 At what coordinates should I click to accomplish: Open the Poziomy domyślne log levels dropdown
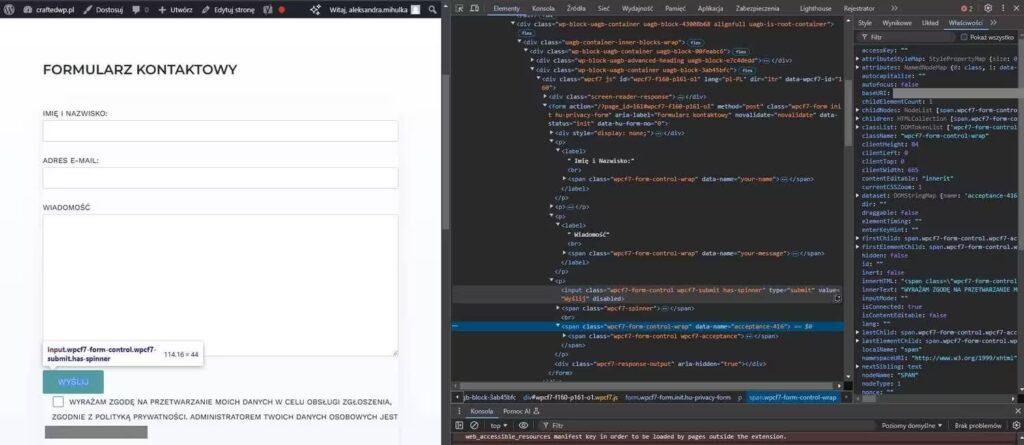tap(912, 425)
